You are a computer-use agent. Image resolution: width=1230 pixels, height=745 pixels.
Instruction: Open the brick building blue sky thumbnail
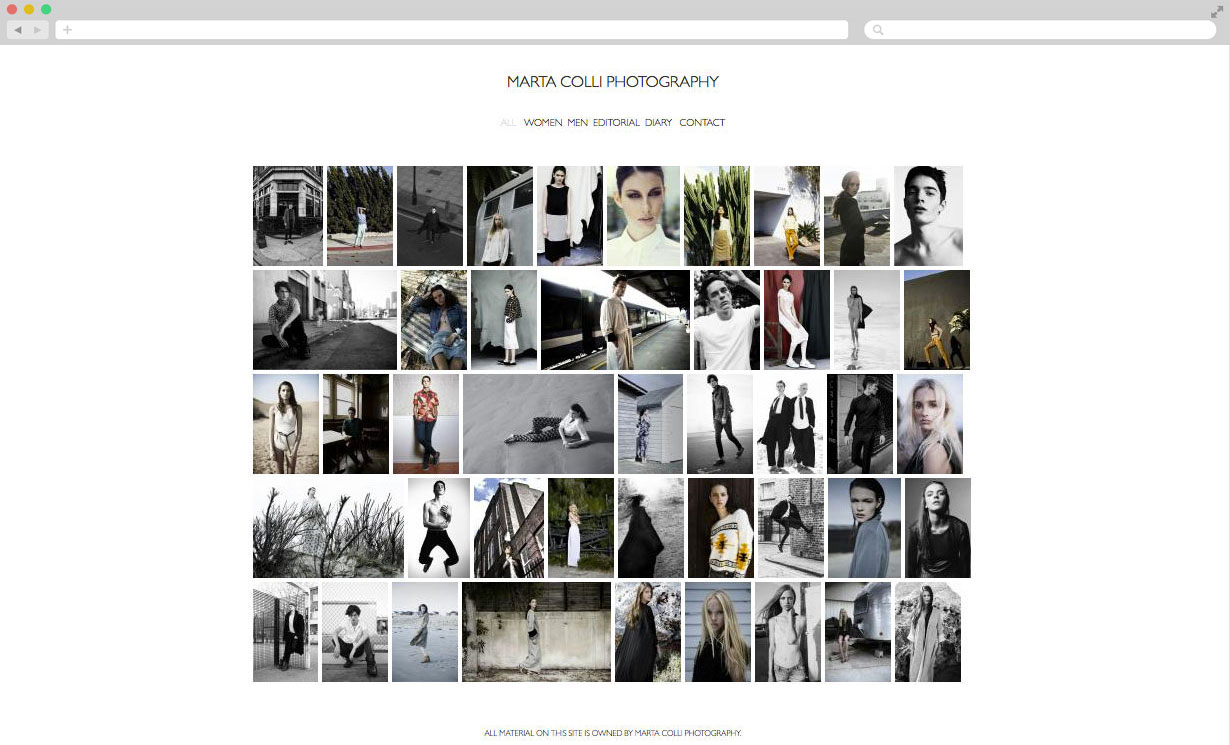pos(509,528)
